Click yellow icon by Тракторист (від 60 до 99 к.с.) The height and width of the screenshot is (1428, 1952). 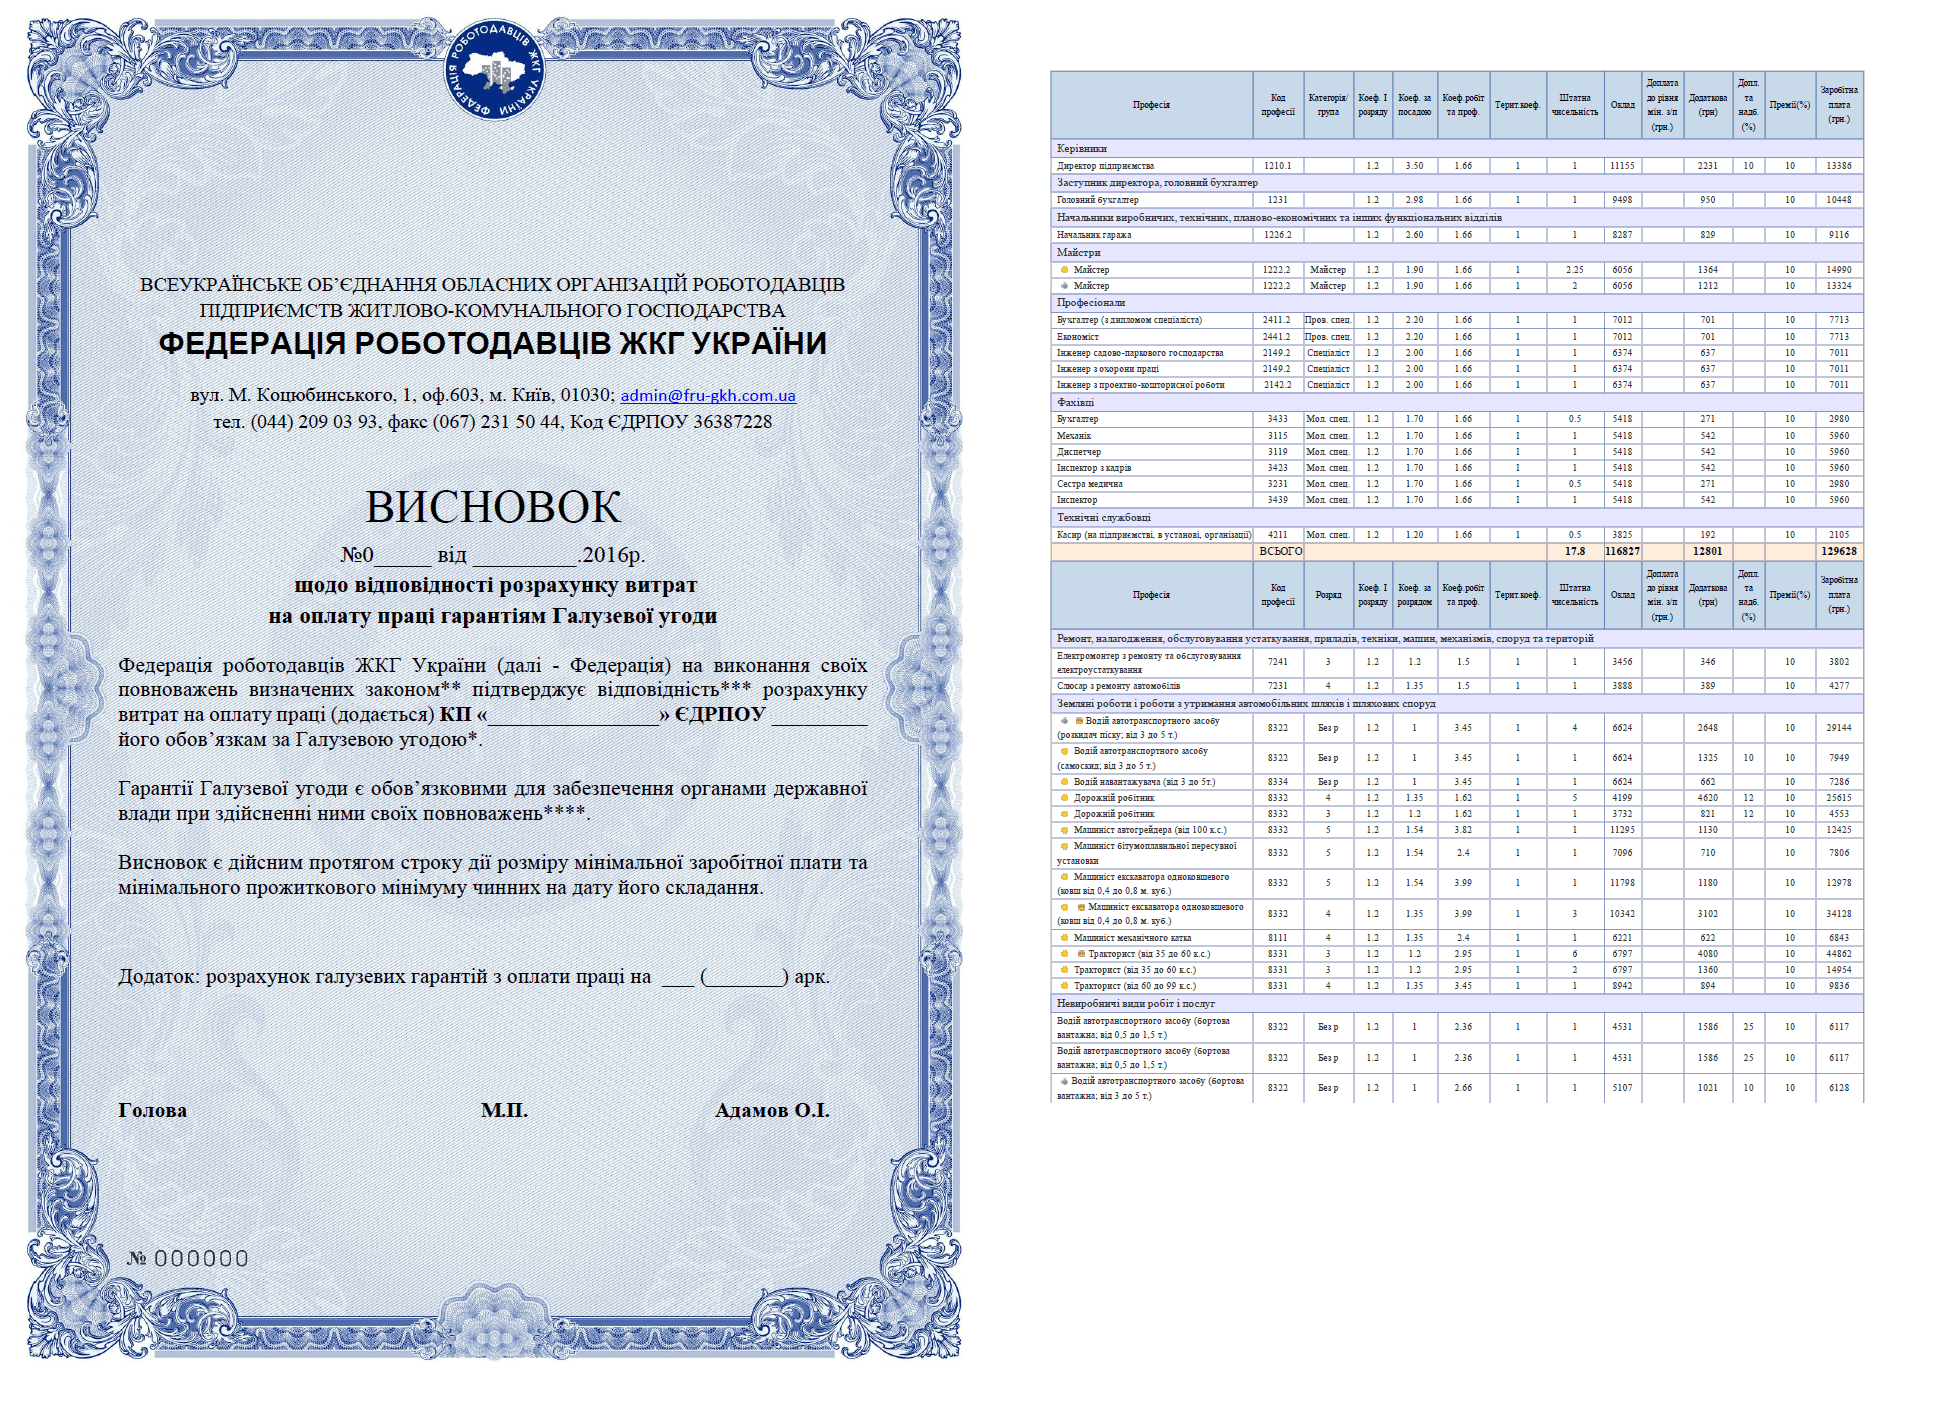(1064, 986)
